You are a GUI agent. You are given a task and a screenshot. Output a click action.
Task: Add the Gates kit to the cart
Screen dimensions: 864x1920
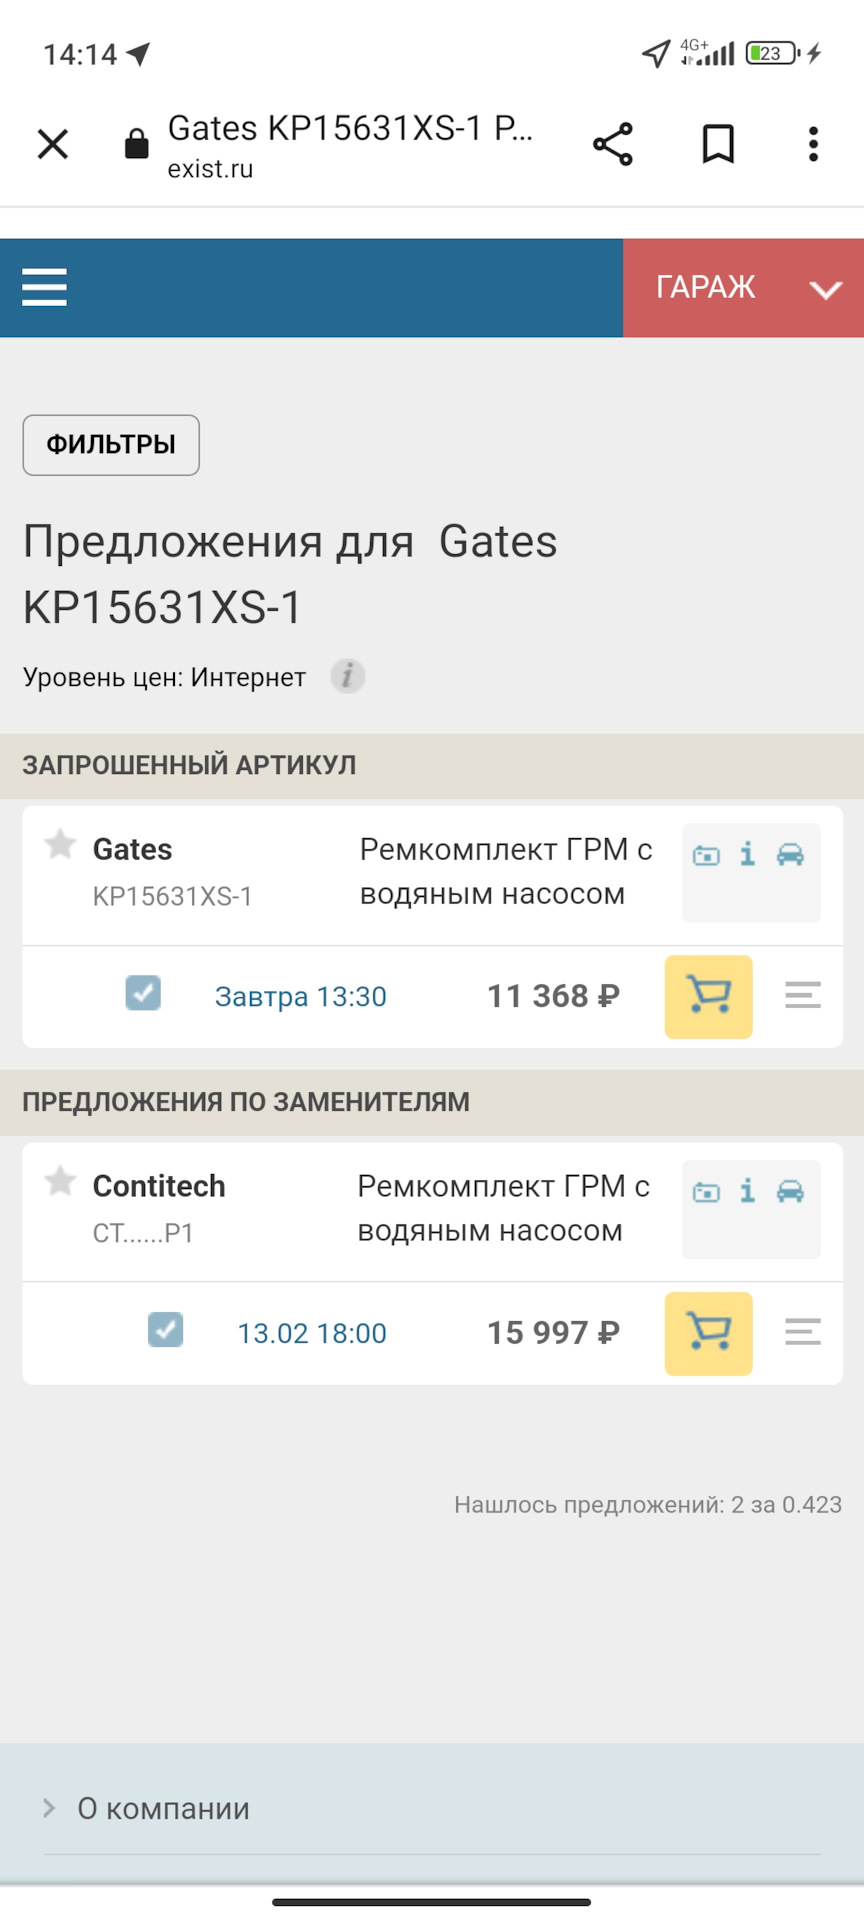pos(708,997)
